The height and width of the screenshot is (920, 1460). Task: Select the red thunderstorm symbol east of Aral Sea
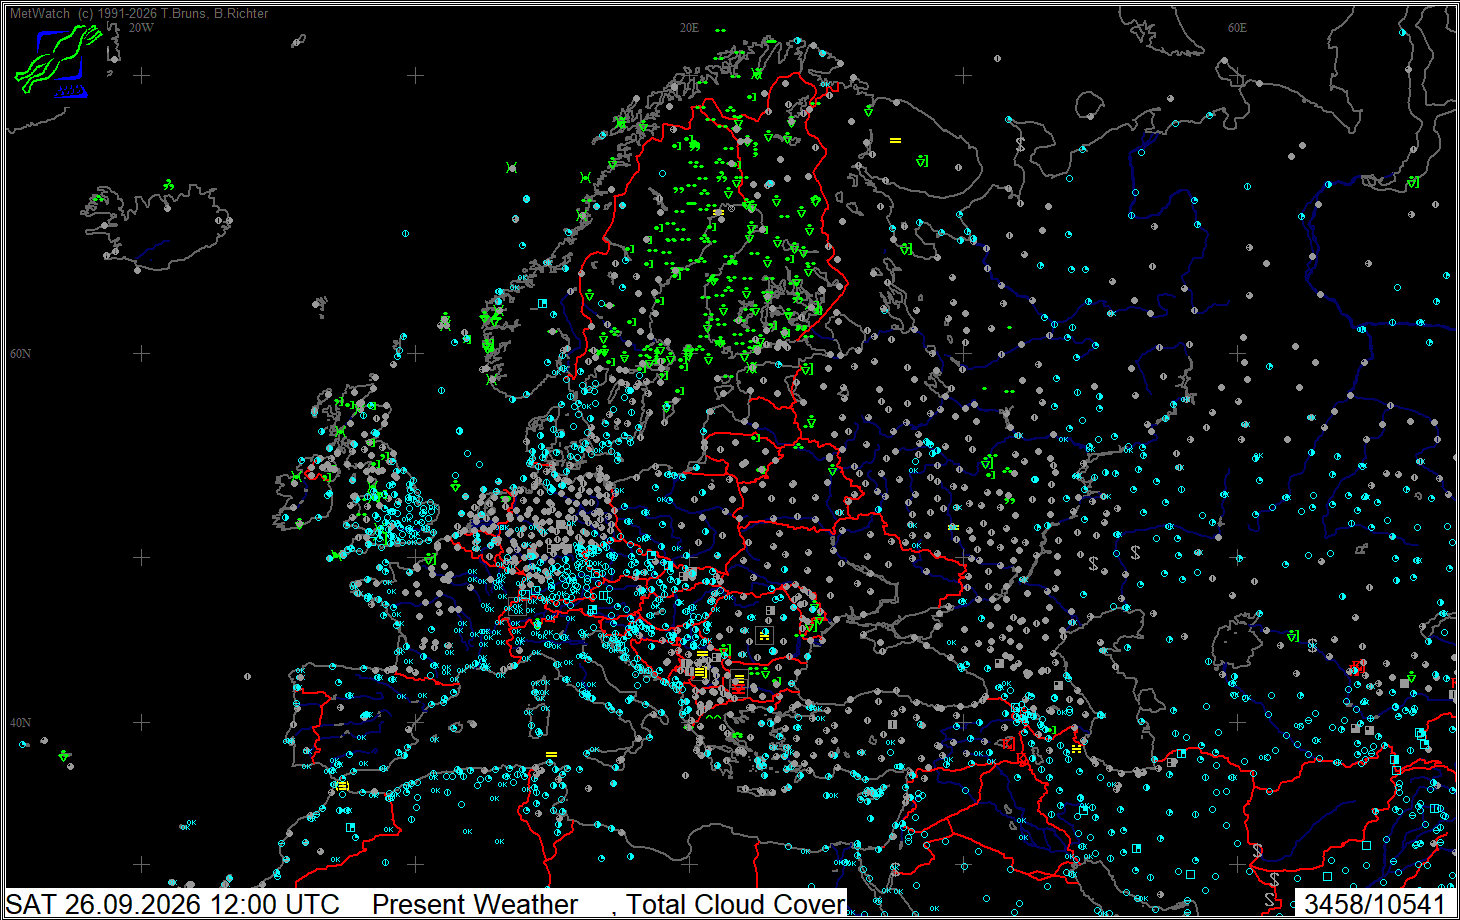coord(1357,667)
